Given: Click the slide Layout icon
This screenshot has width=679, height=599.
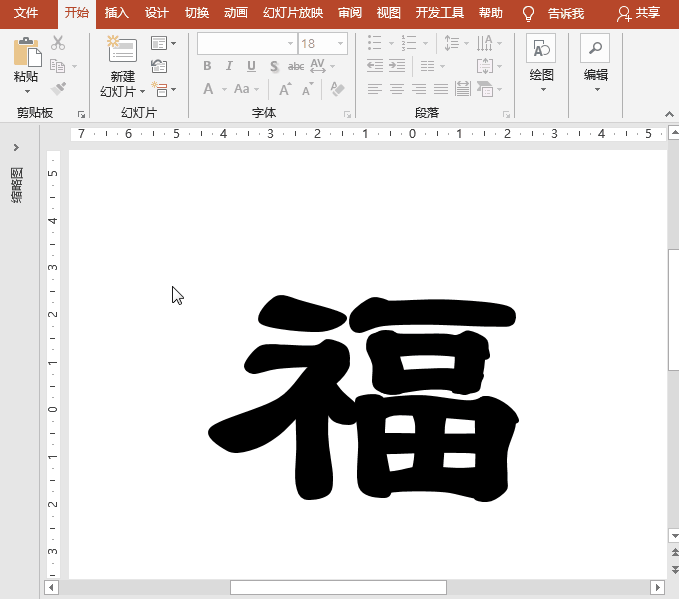Looking at the screenshot, I should pos(159,43).
